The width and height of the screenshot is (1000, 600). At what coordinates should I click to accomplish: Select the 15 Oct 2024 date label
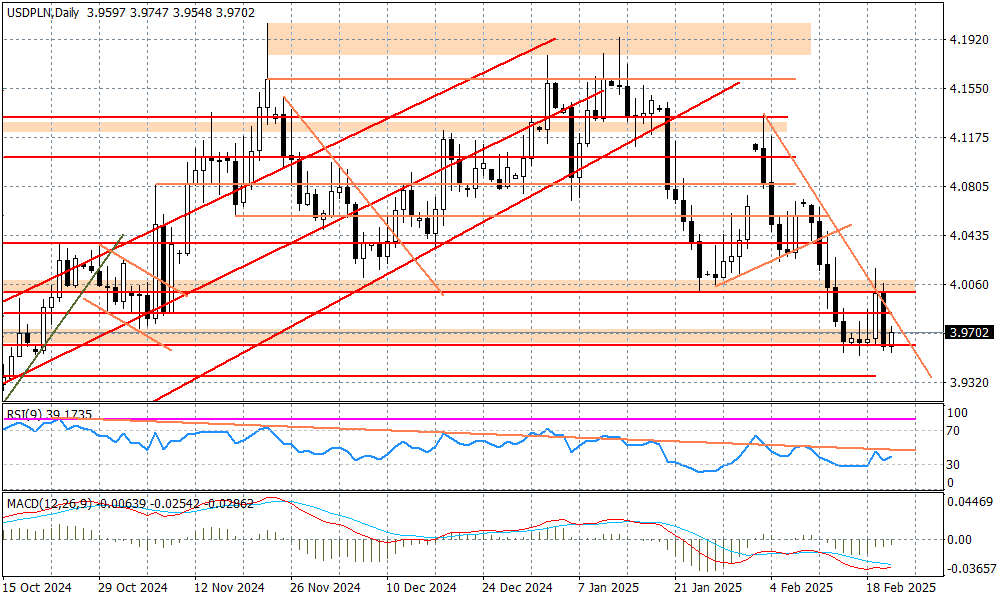click(40, 587)
